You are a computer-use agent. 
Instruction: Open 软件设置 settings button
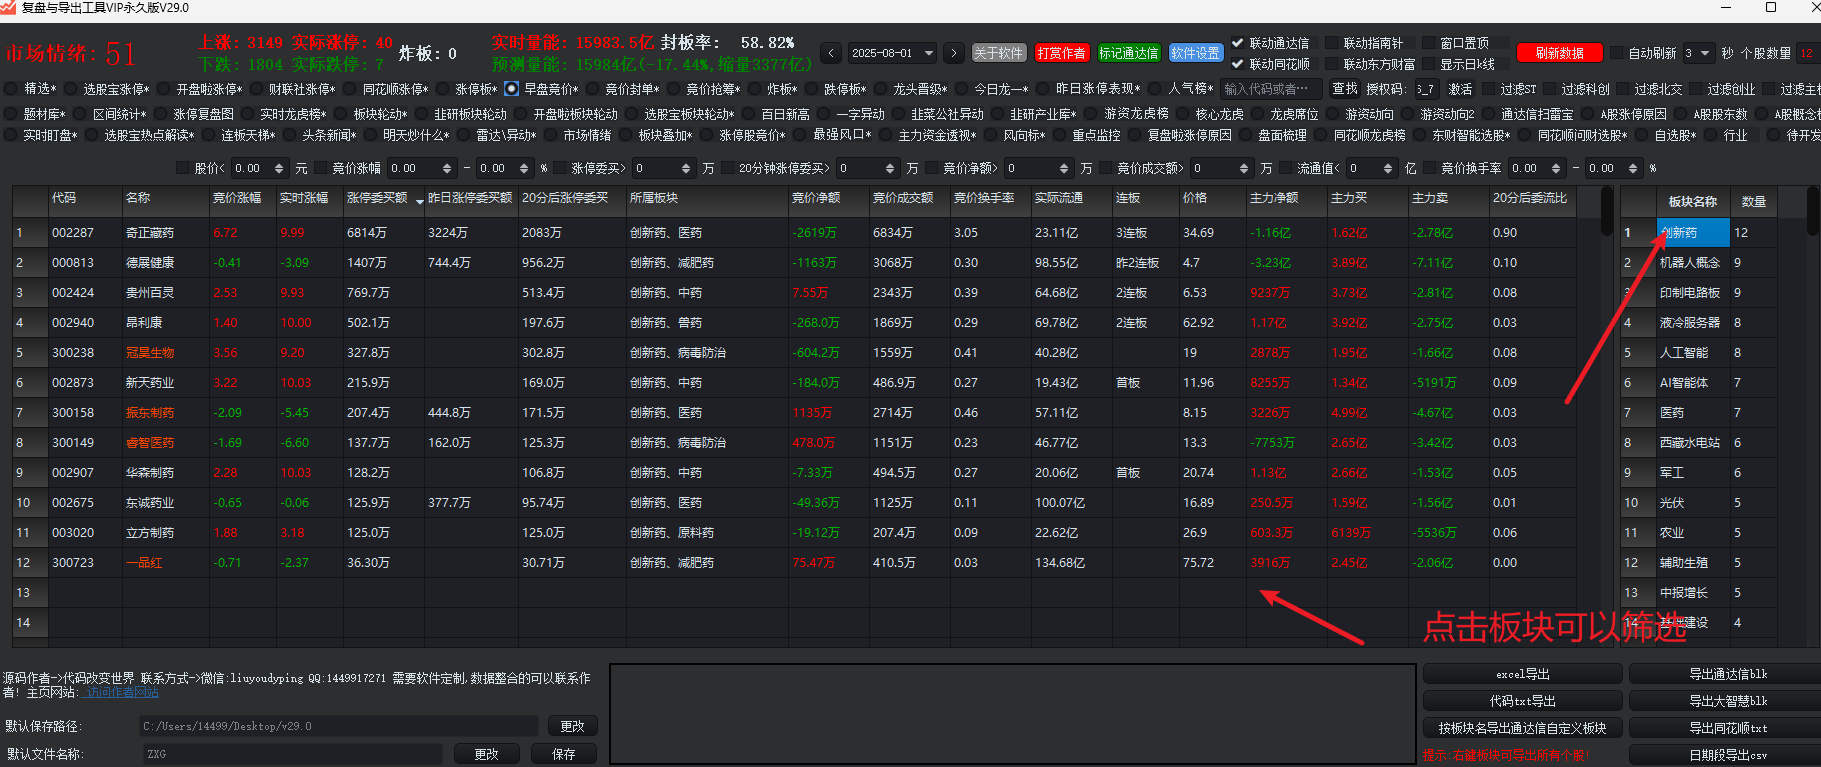click(x=1195, y=53)
